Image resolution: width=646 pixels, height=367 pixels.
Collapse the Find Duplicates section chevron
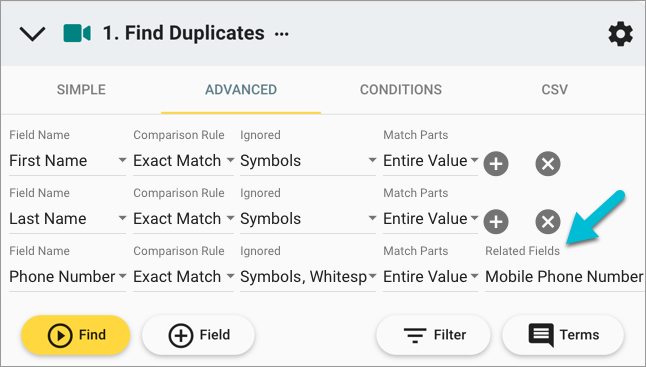pyautogui.click(x=32, y=34)
